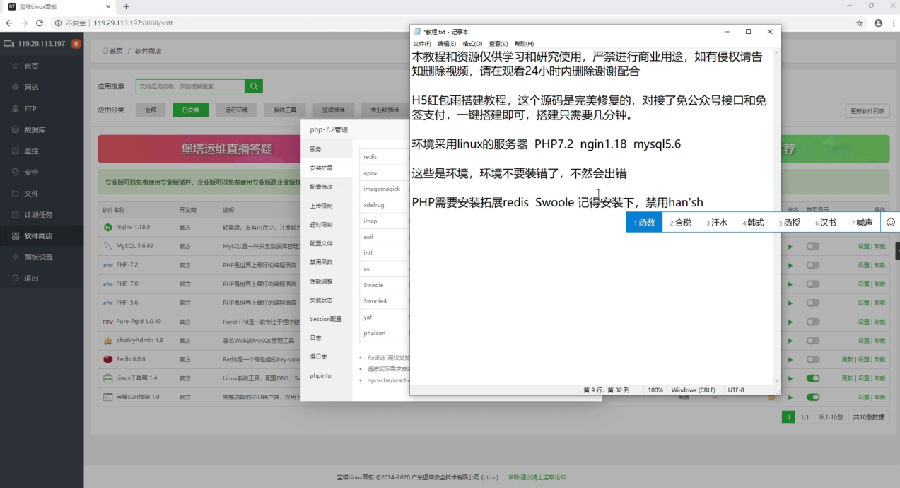The height and width of the screenshot is (488, 900).
Task: Open the emoji icon in the IME candidate bar
Action: coord(891,222)
